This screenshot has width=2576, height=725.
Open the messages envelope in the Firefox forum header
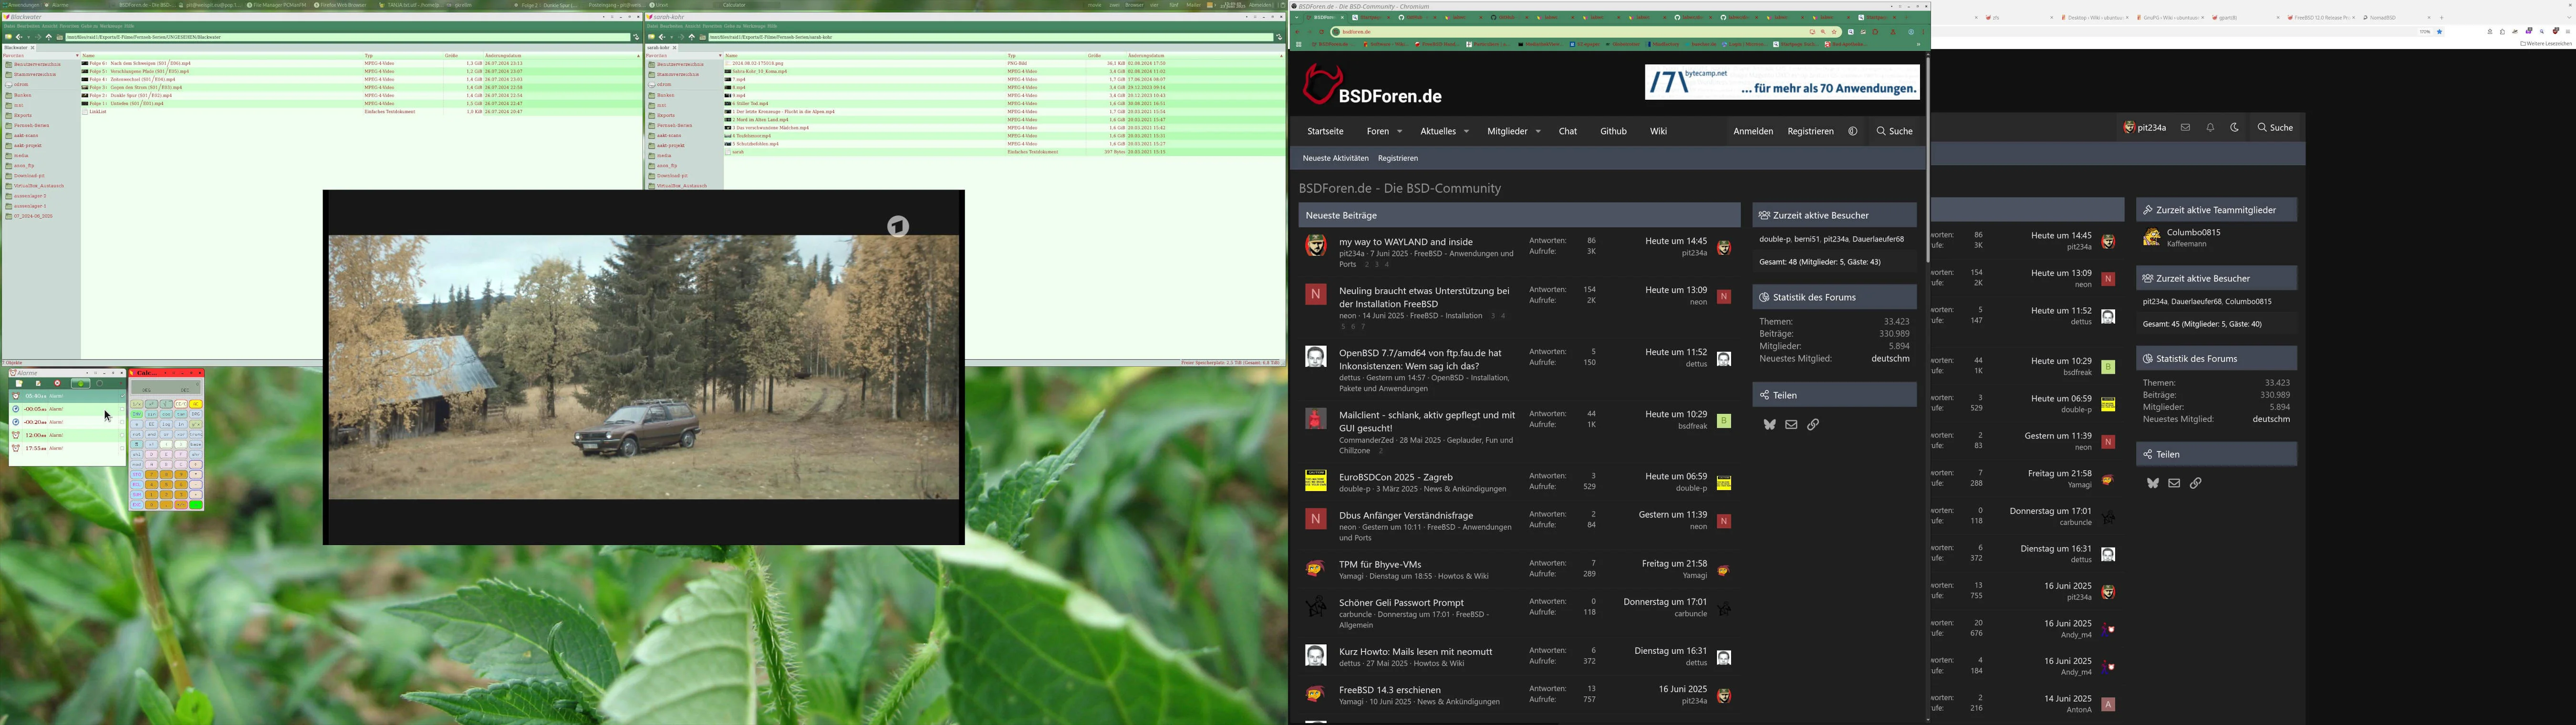2185,128
